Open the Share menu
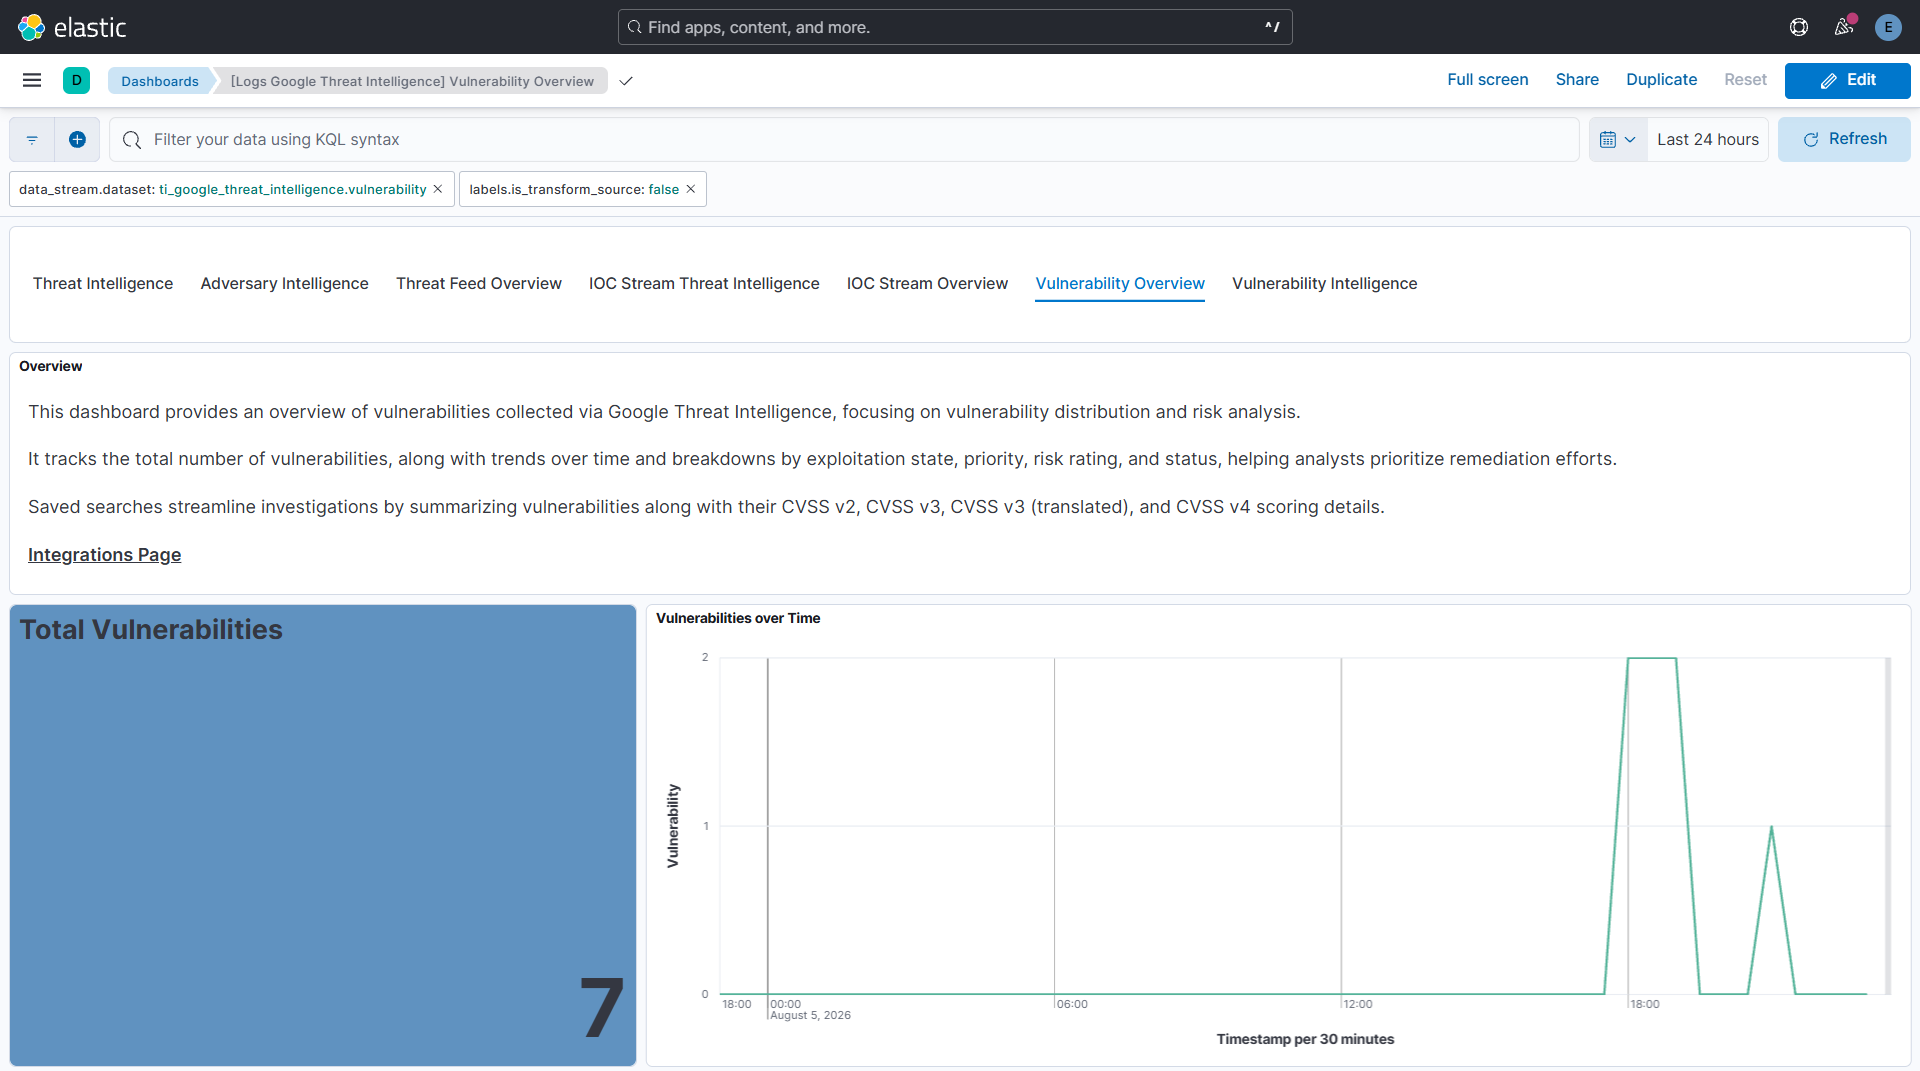Image resolution: width=1920 pixels, height=1071 pixels. 1577,80
